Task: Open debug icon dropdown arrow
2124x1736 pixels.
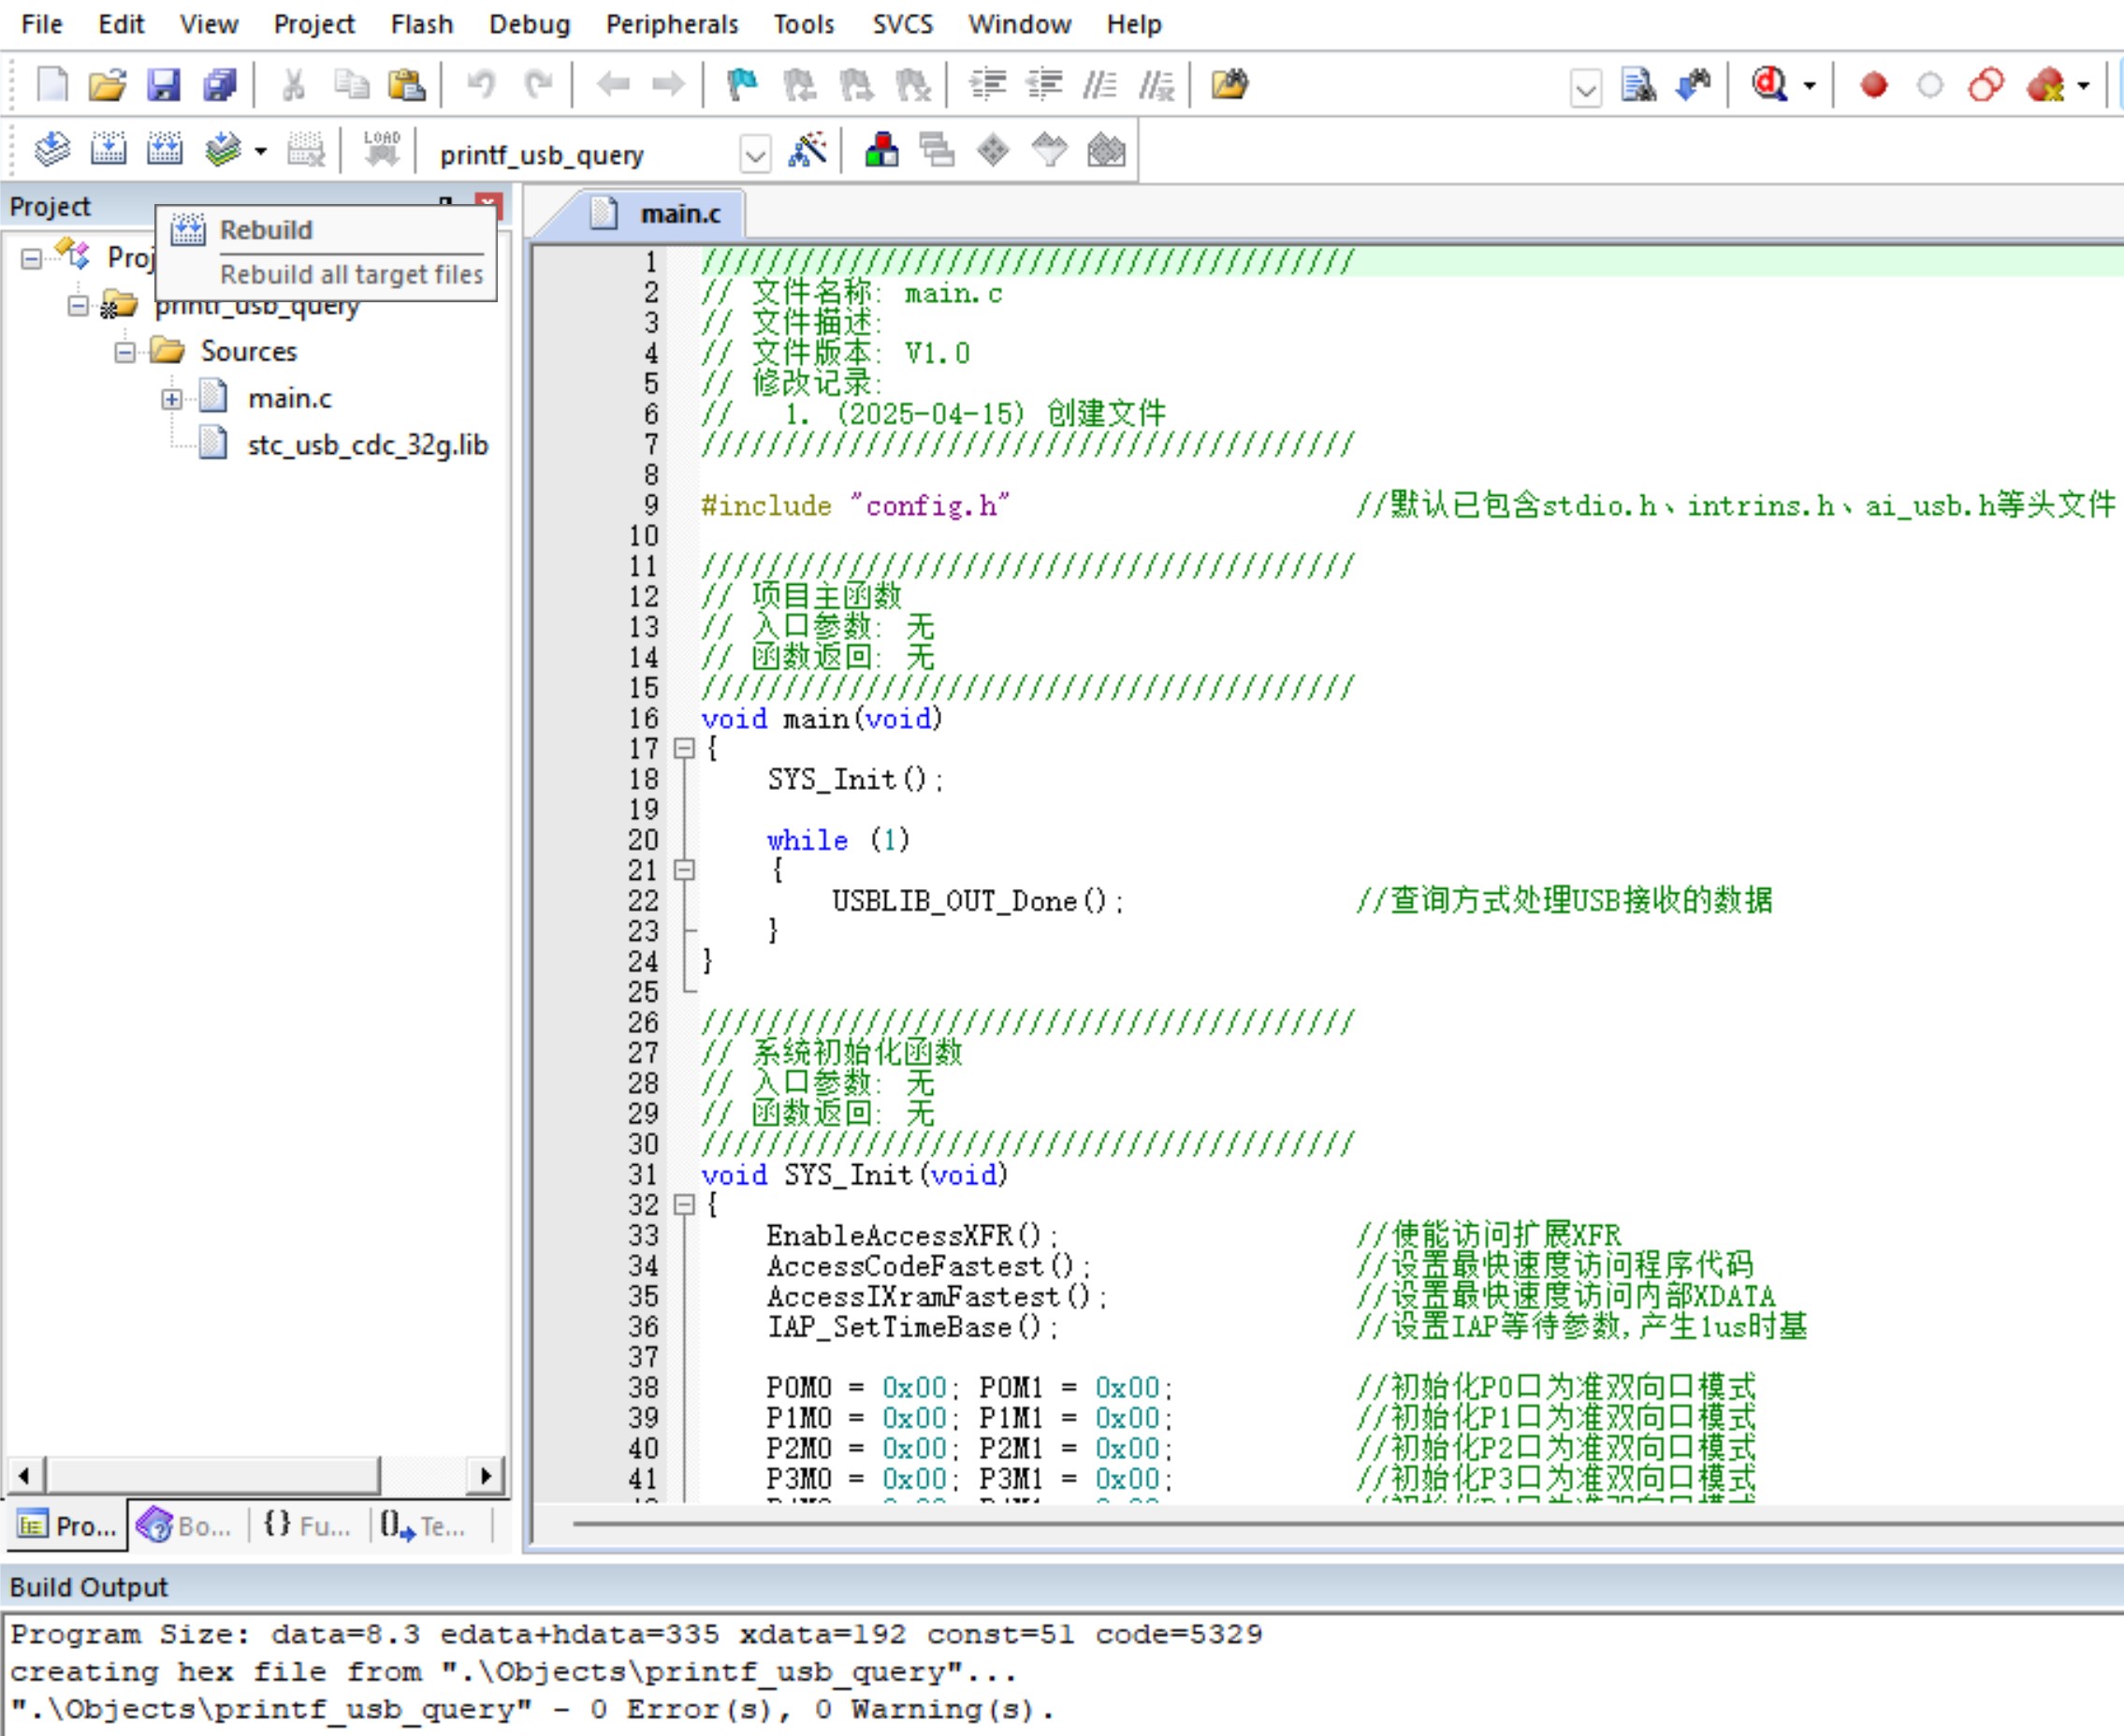Action: pyautogui.click(x=1809, y=86)
